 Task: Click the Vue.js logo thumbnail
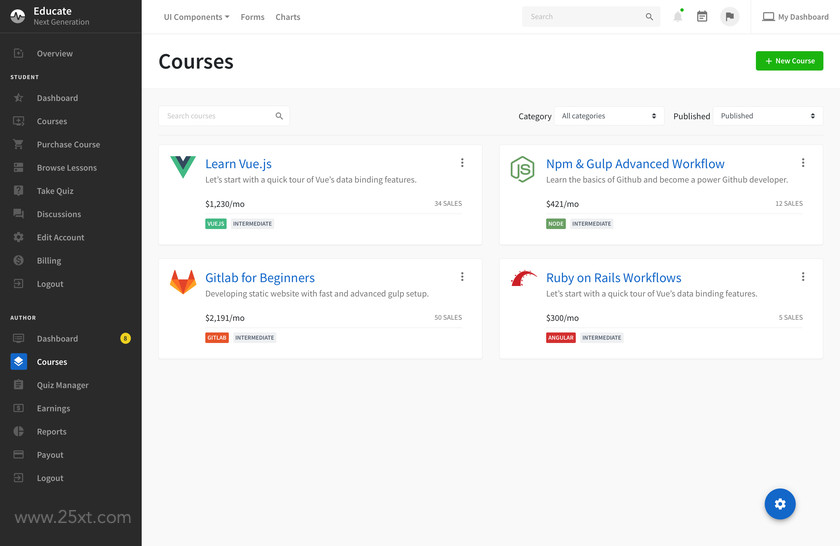point(183,167)
